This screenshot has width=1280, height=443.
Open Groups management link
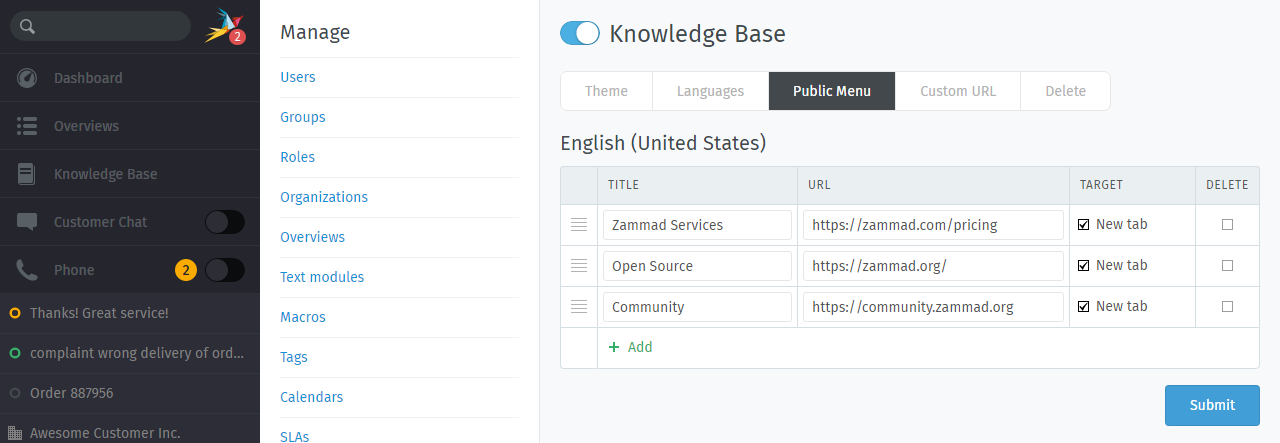point(303,117)
